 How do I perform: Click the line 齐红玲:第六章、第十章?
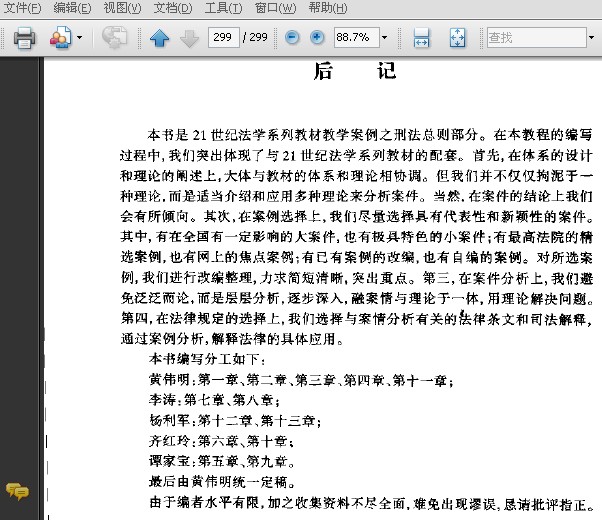pyautogui.click(x=221, y=441)
